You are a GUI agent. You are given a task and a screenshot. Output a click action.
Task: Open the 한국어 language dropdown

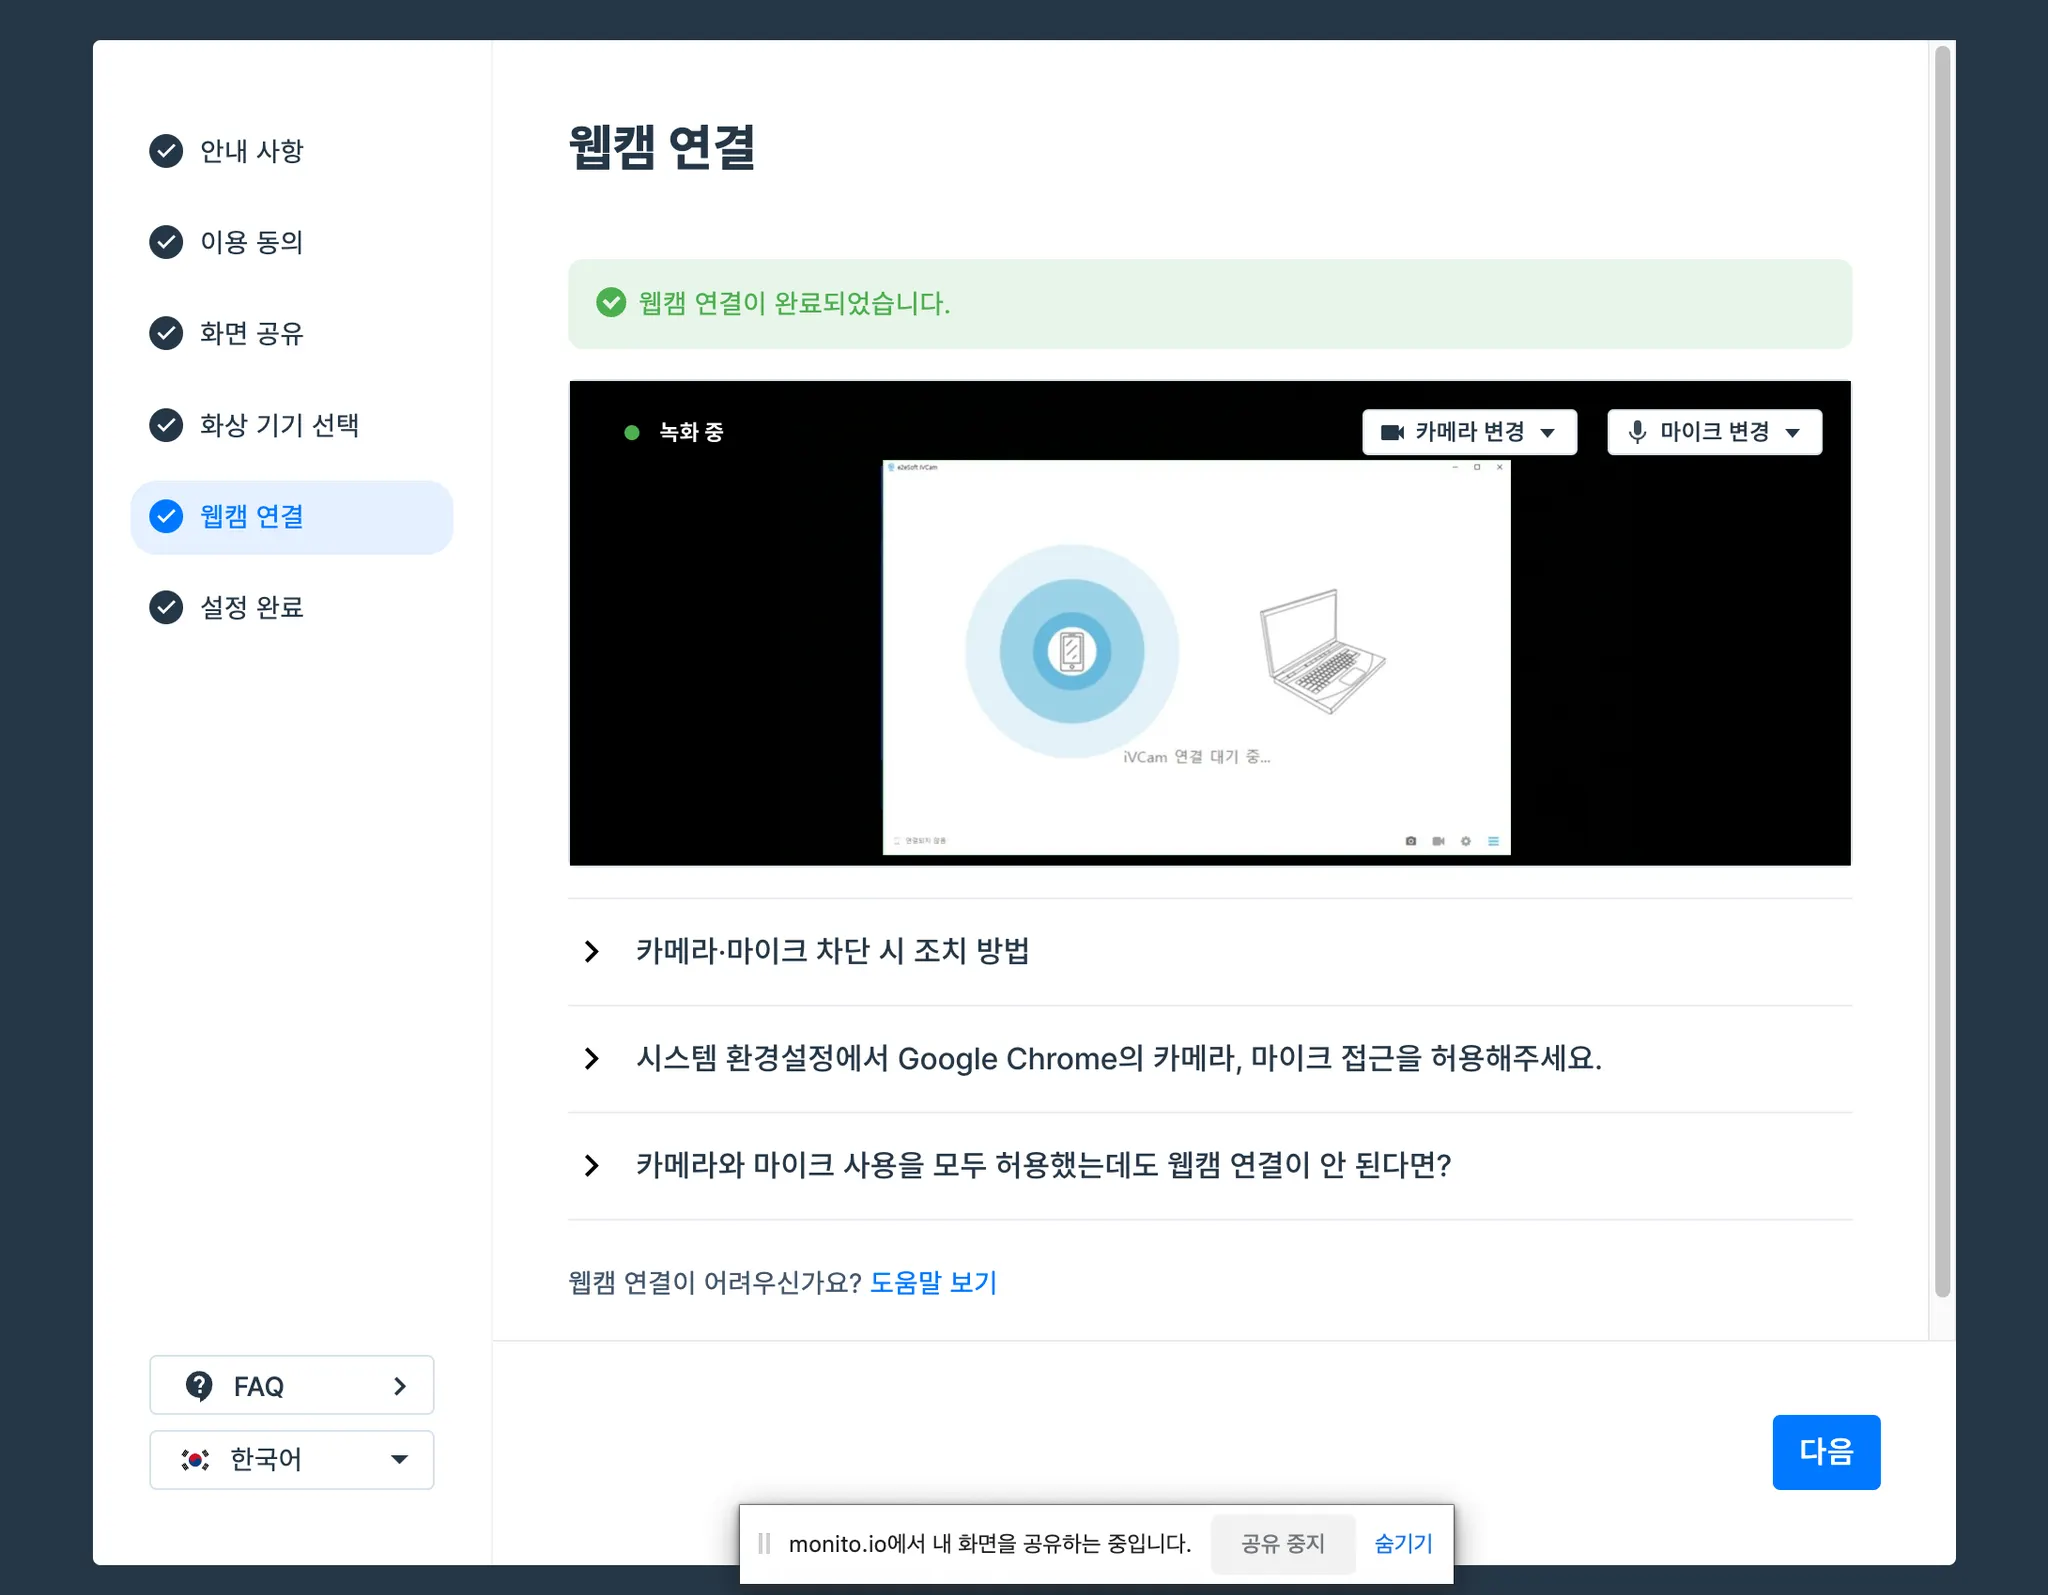coord(291,1459)
